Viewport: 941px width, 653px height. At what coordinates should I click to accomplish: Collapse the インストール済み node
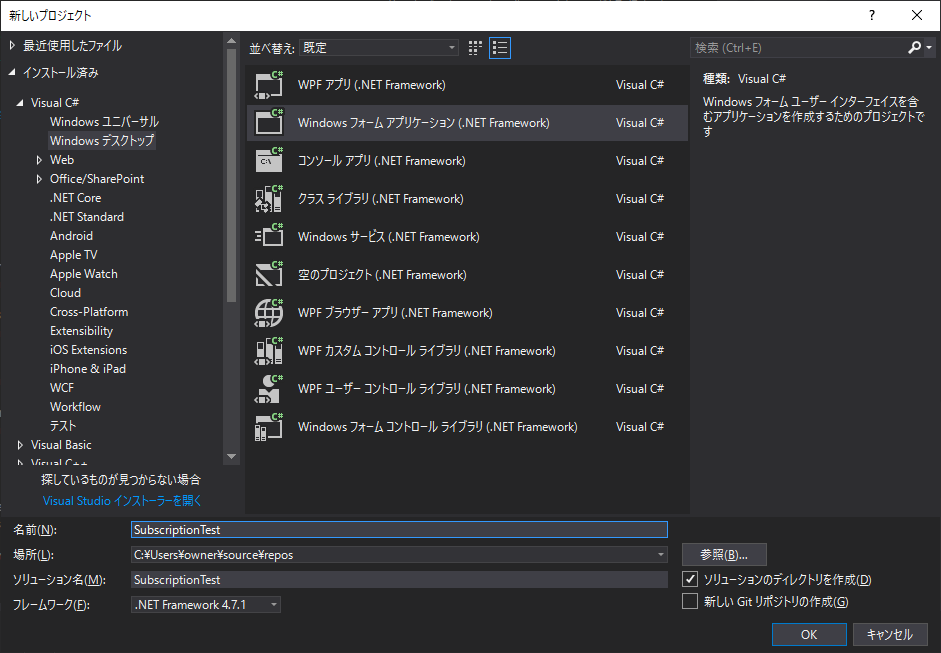pos(12,72)
